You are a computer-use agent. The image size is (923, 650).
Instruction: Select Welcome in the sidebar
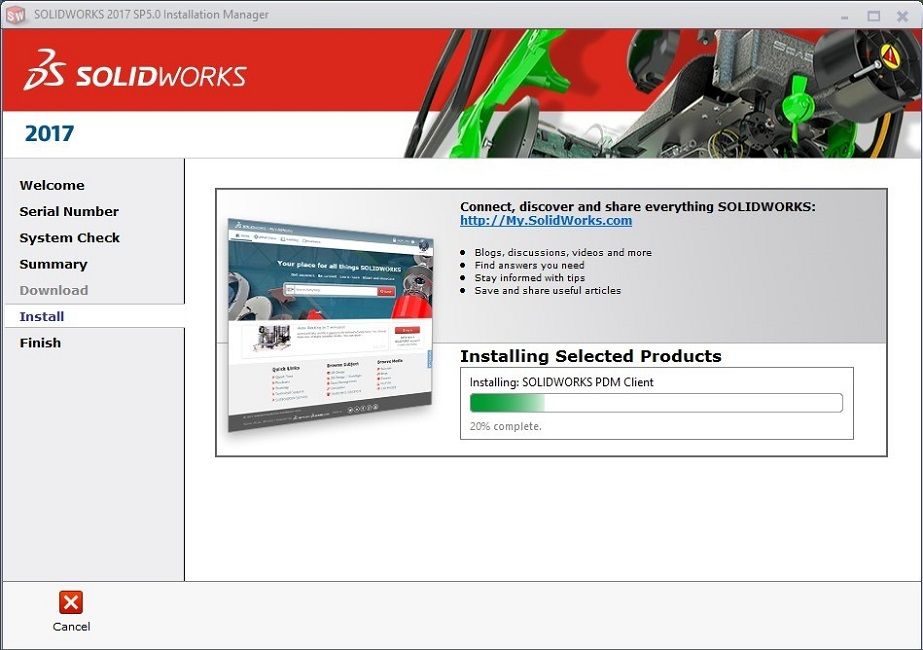pos(51,185)
